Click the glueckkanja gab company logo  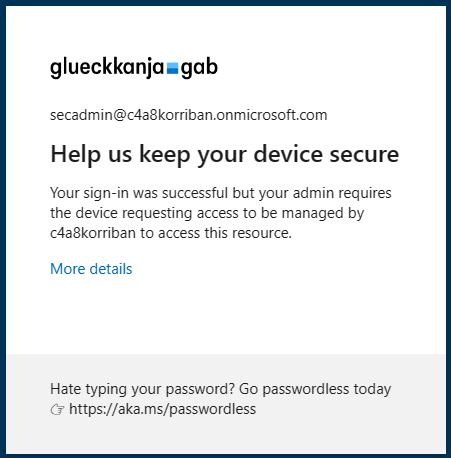pyautogui.click(x=134, y=68)
